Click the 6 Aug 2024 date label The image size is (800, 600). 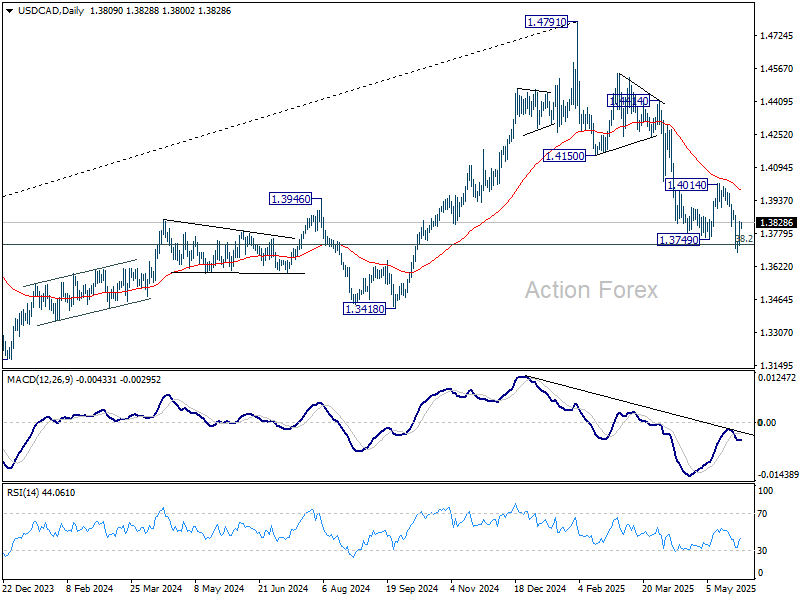coord(346,589)
